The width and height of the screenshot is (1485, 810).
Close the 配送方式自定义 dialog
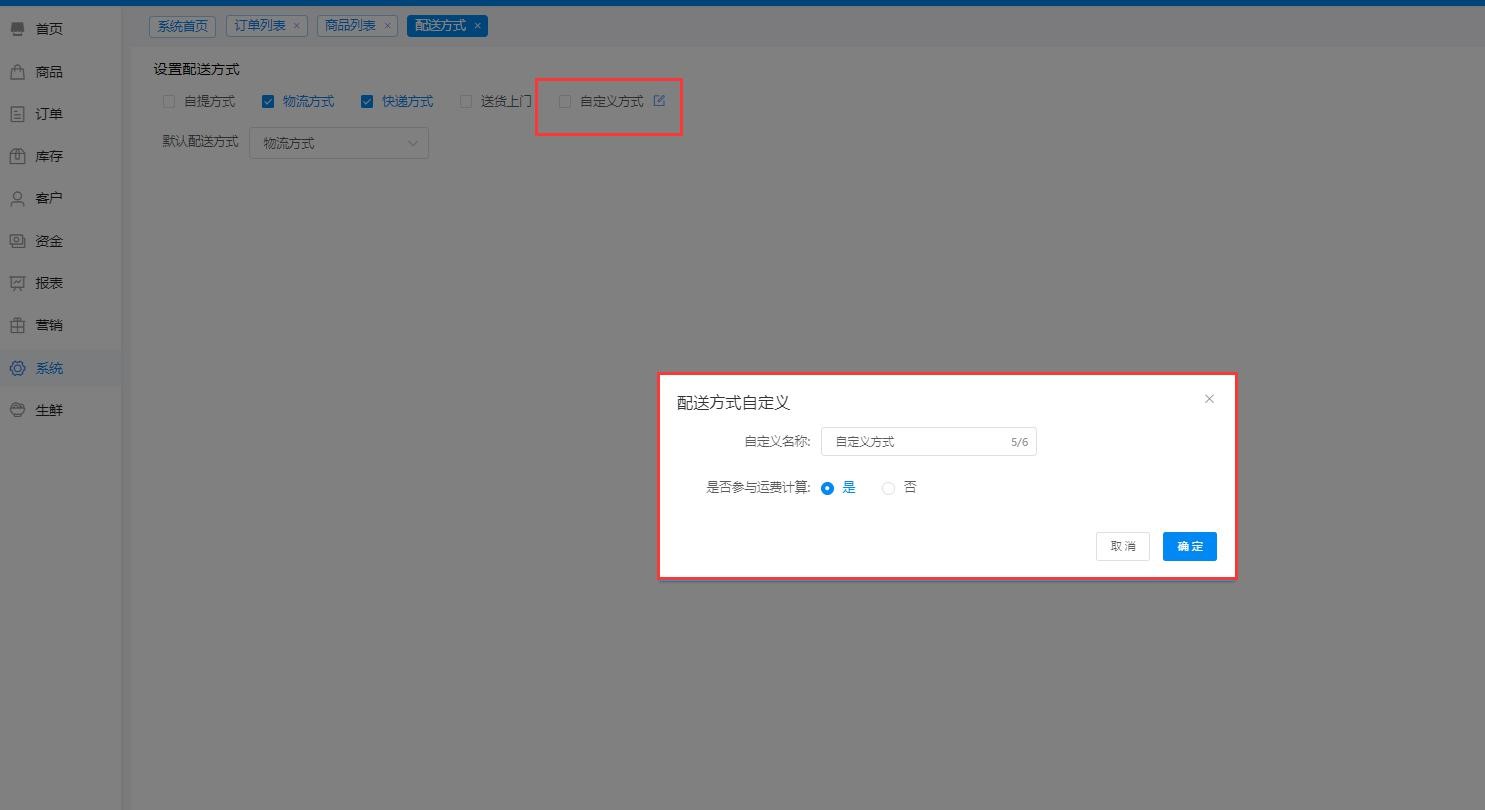(x=1209, y=399)
